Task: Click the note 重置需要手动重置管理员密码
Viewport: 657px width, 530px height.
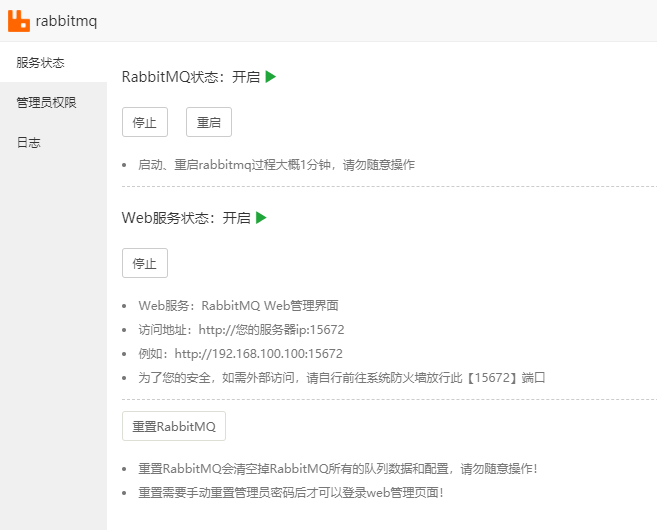Action: (x=291, y=492)
